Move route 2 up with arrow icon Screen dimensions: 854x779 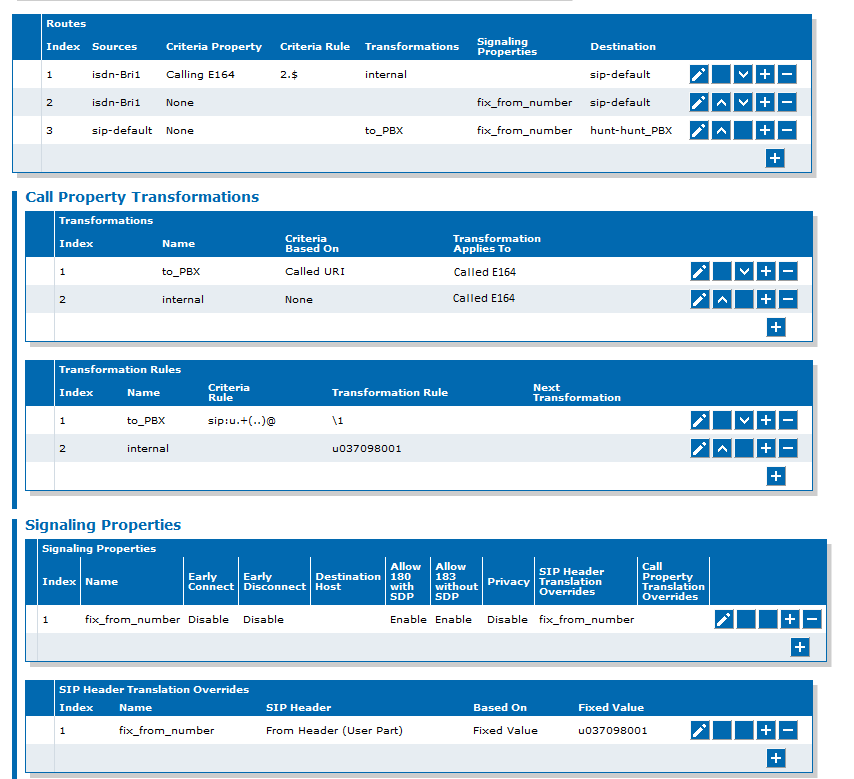click(x=721, y=102)
